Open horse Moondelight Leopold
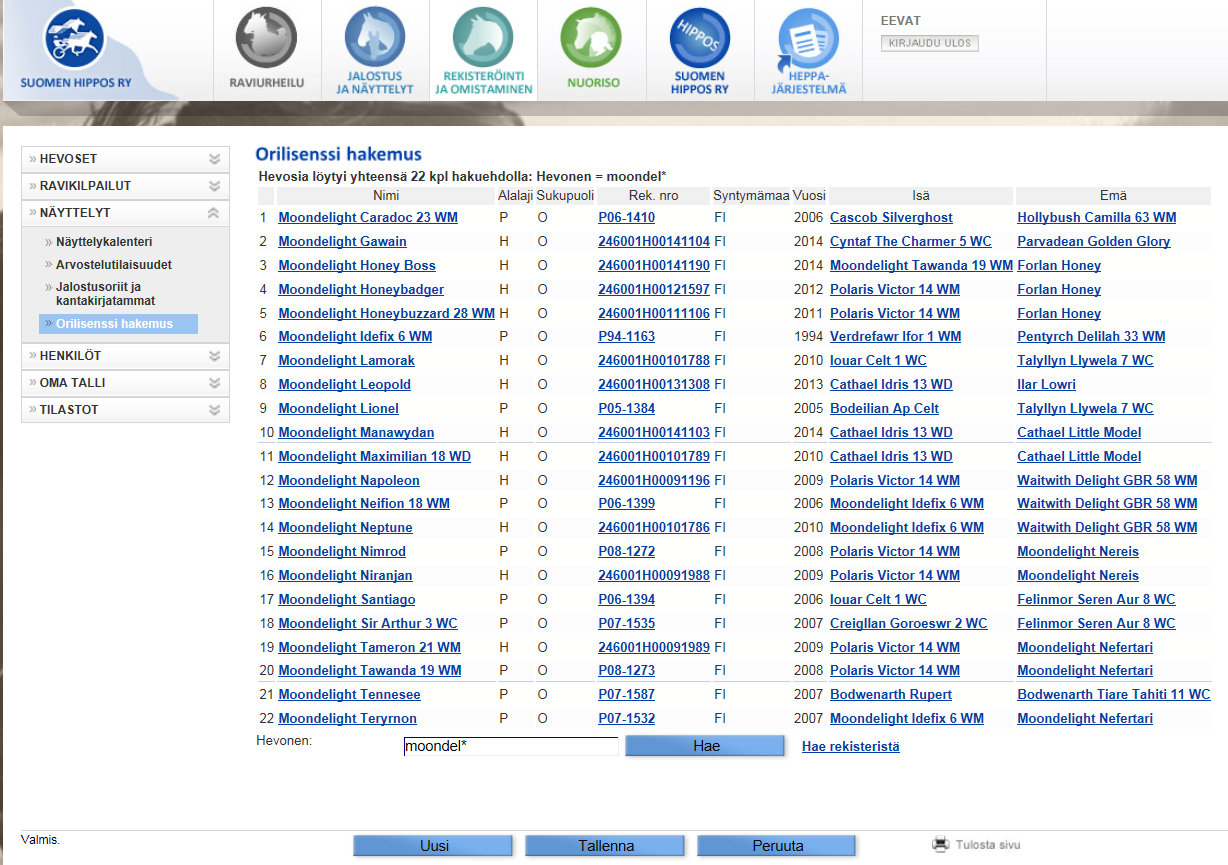This screenshot has height=865, width=1228. pyautogui.click(x=344, y=384)
